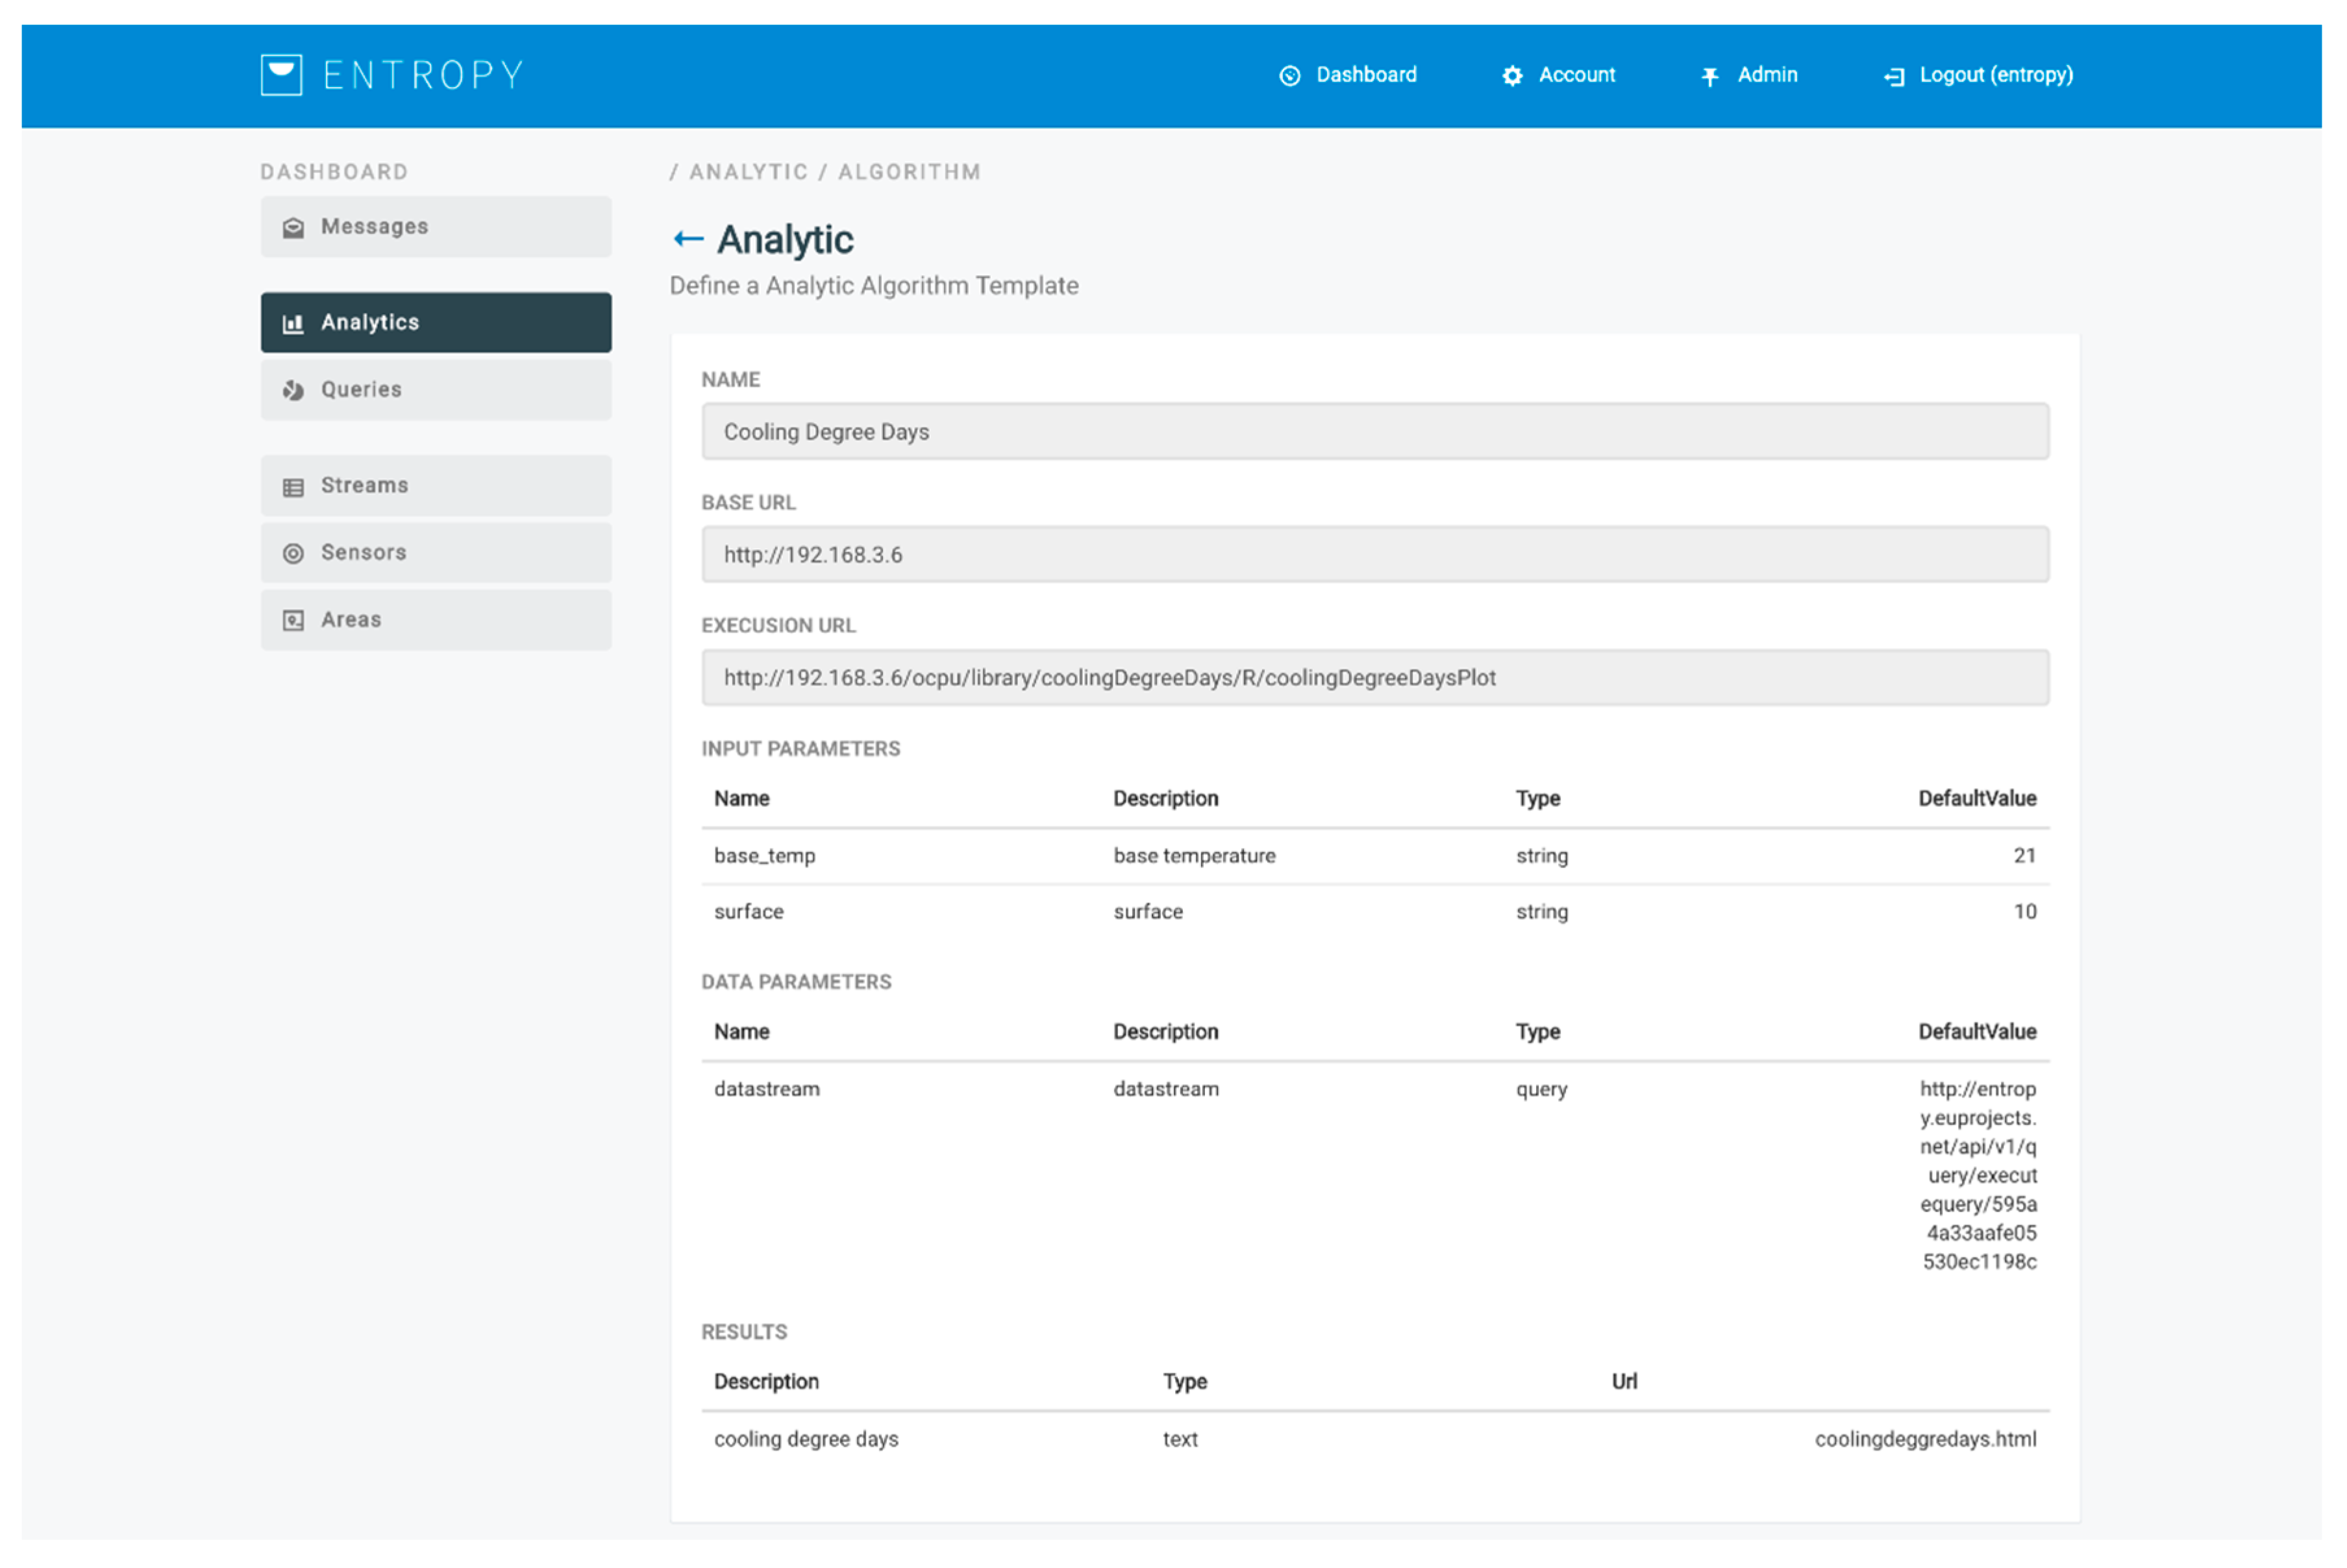
Task: Open Queries in the sidebar
Action: 436,389
